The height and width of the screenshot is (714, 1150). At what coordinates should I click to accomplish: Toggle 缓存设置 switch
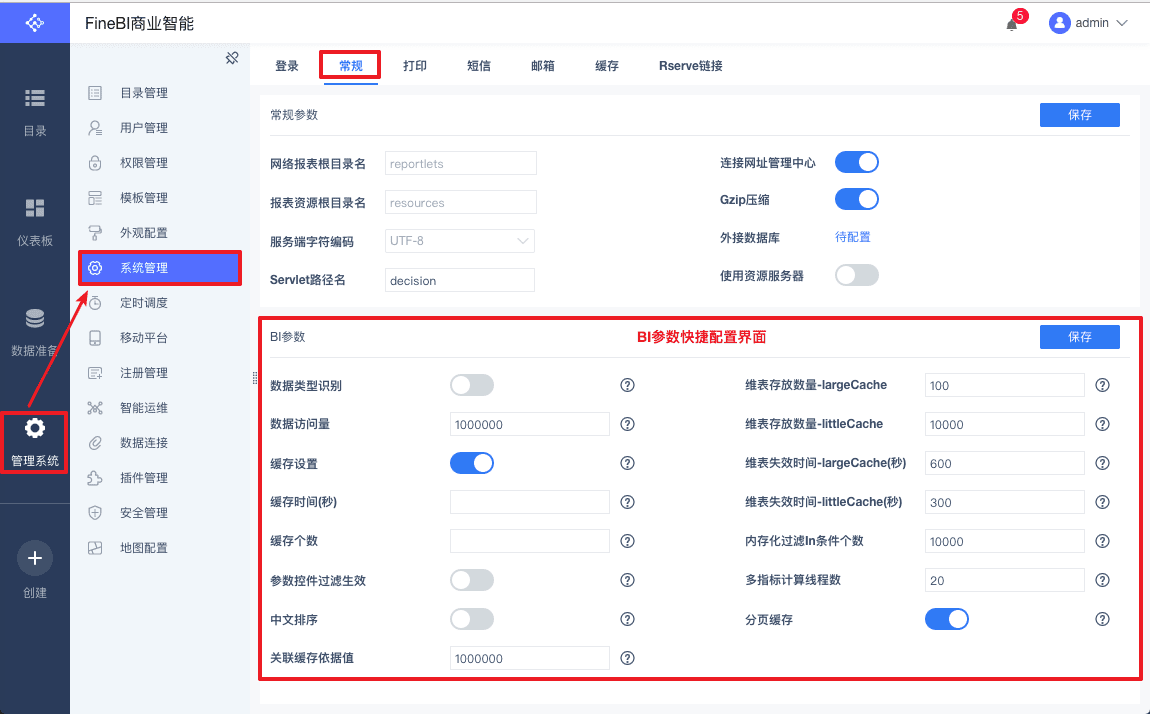(x=472, y=463)
